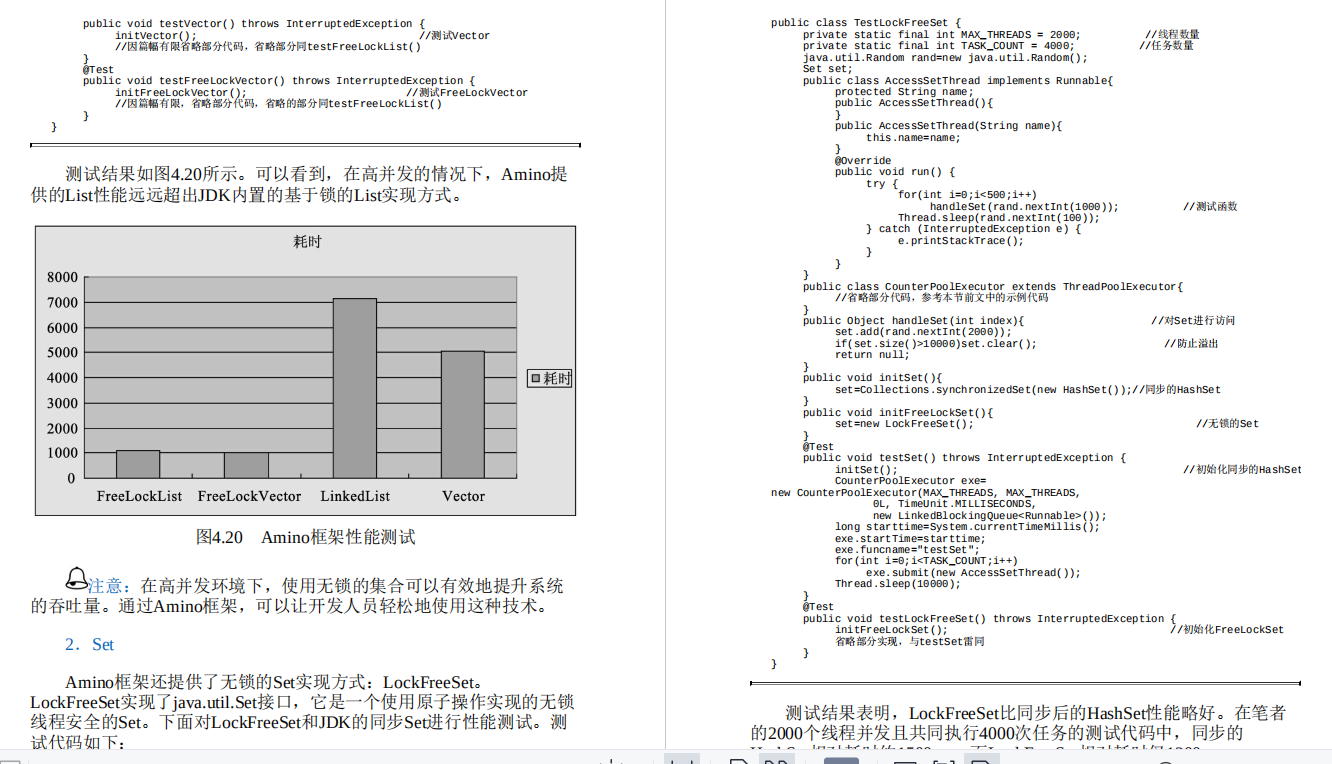Click the class AccessSetThread implements Runnable line

point(958,81)
